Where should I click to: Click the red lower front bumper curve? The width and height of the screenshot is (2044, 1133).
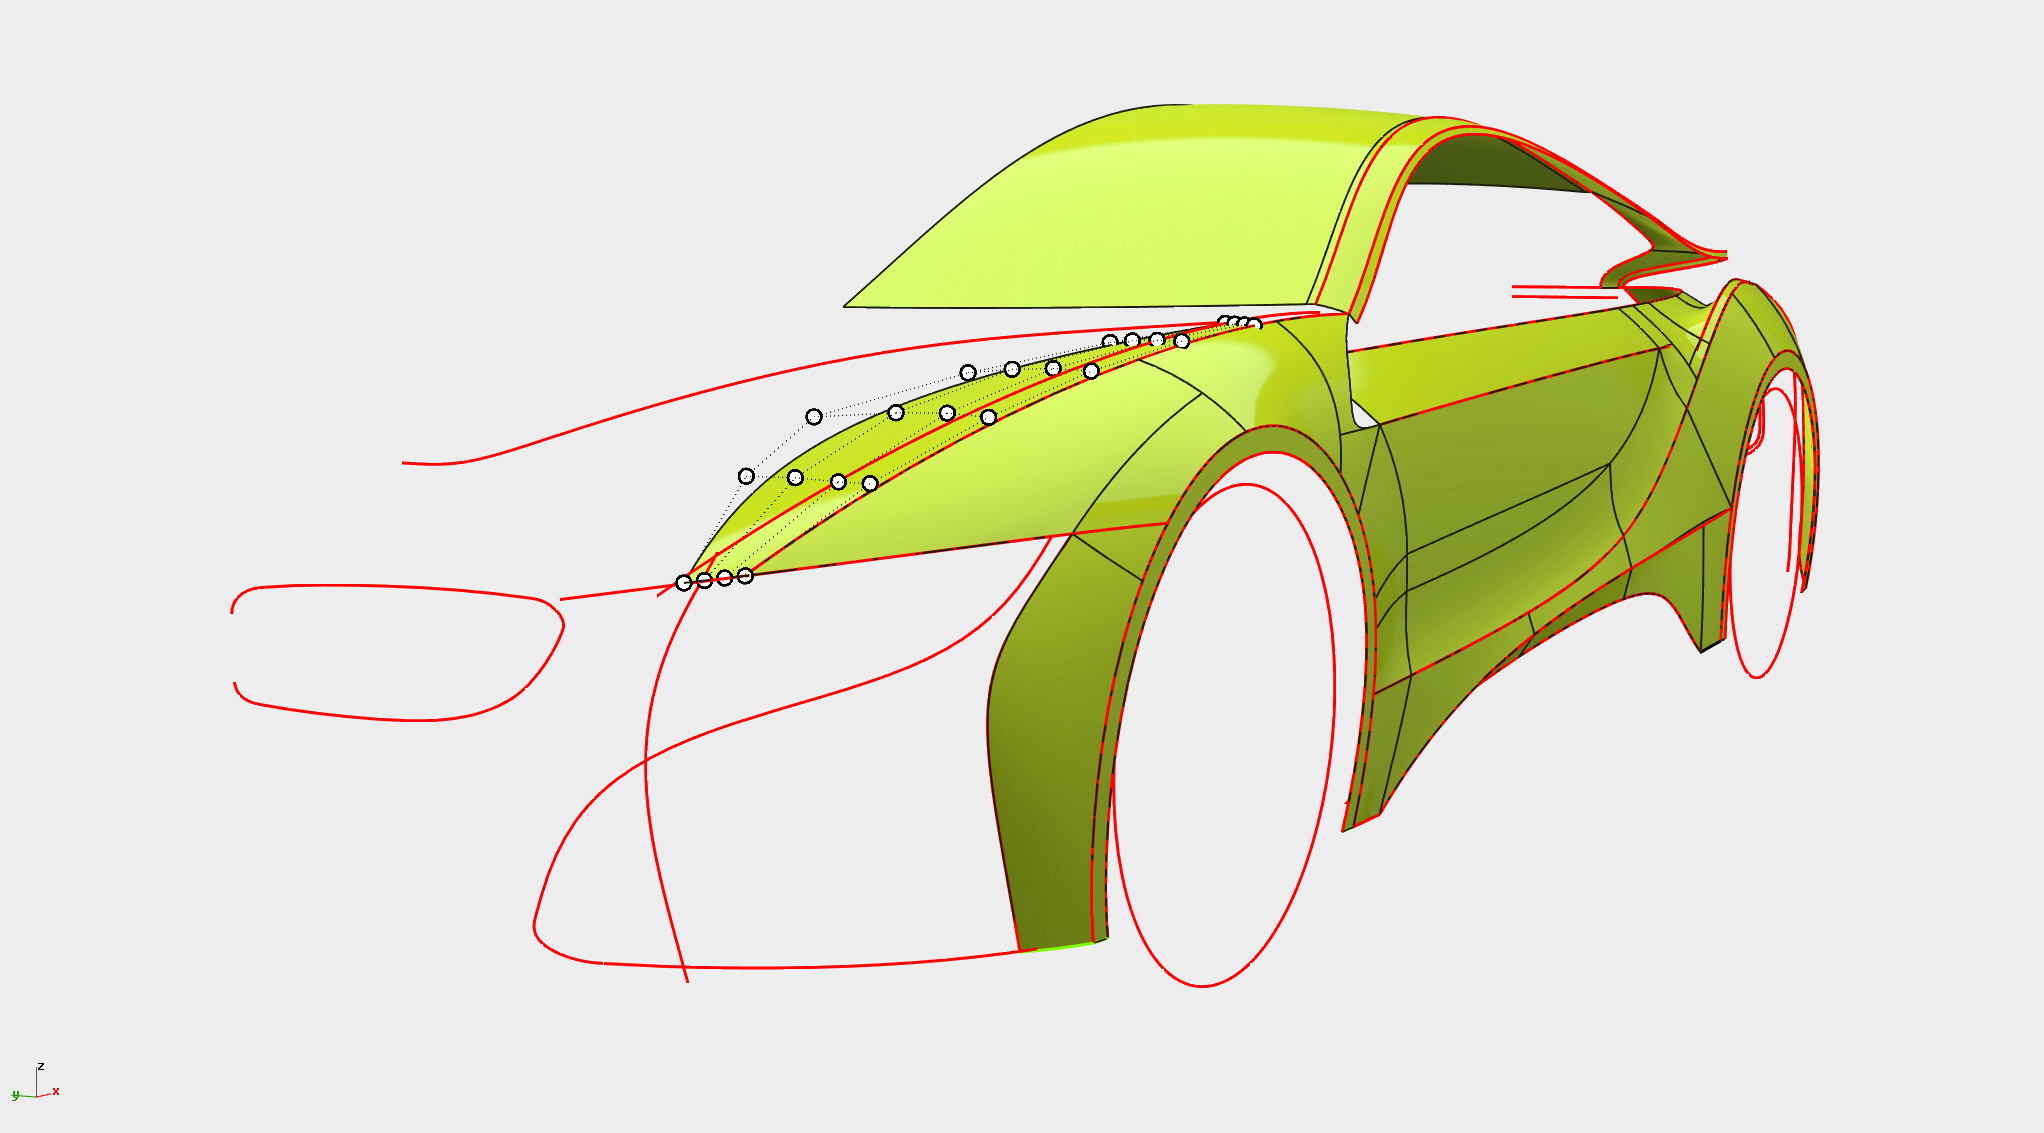tap(800, 967)
